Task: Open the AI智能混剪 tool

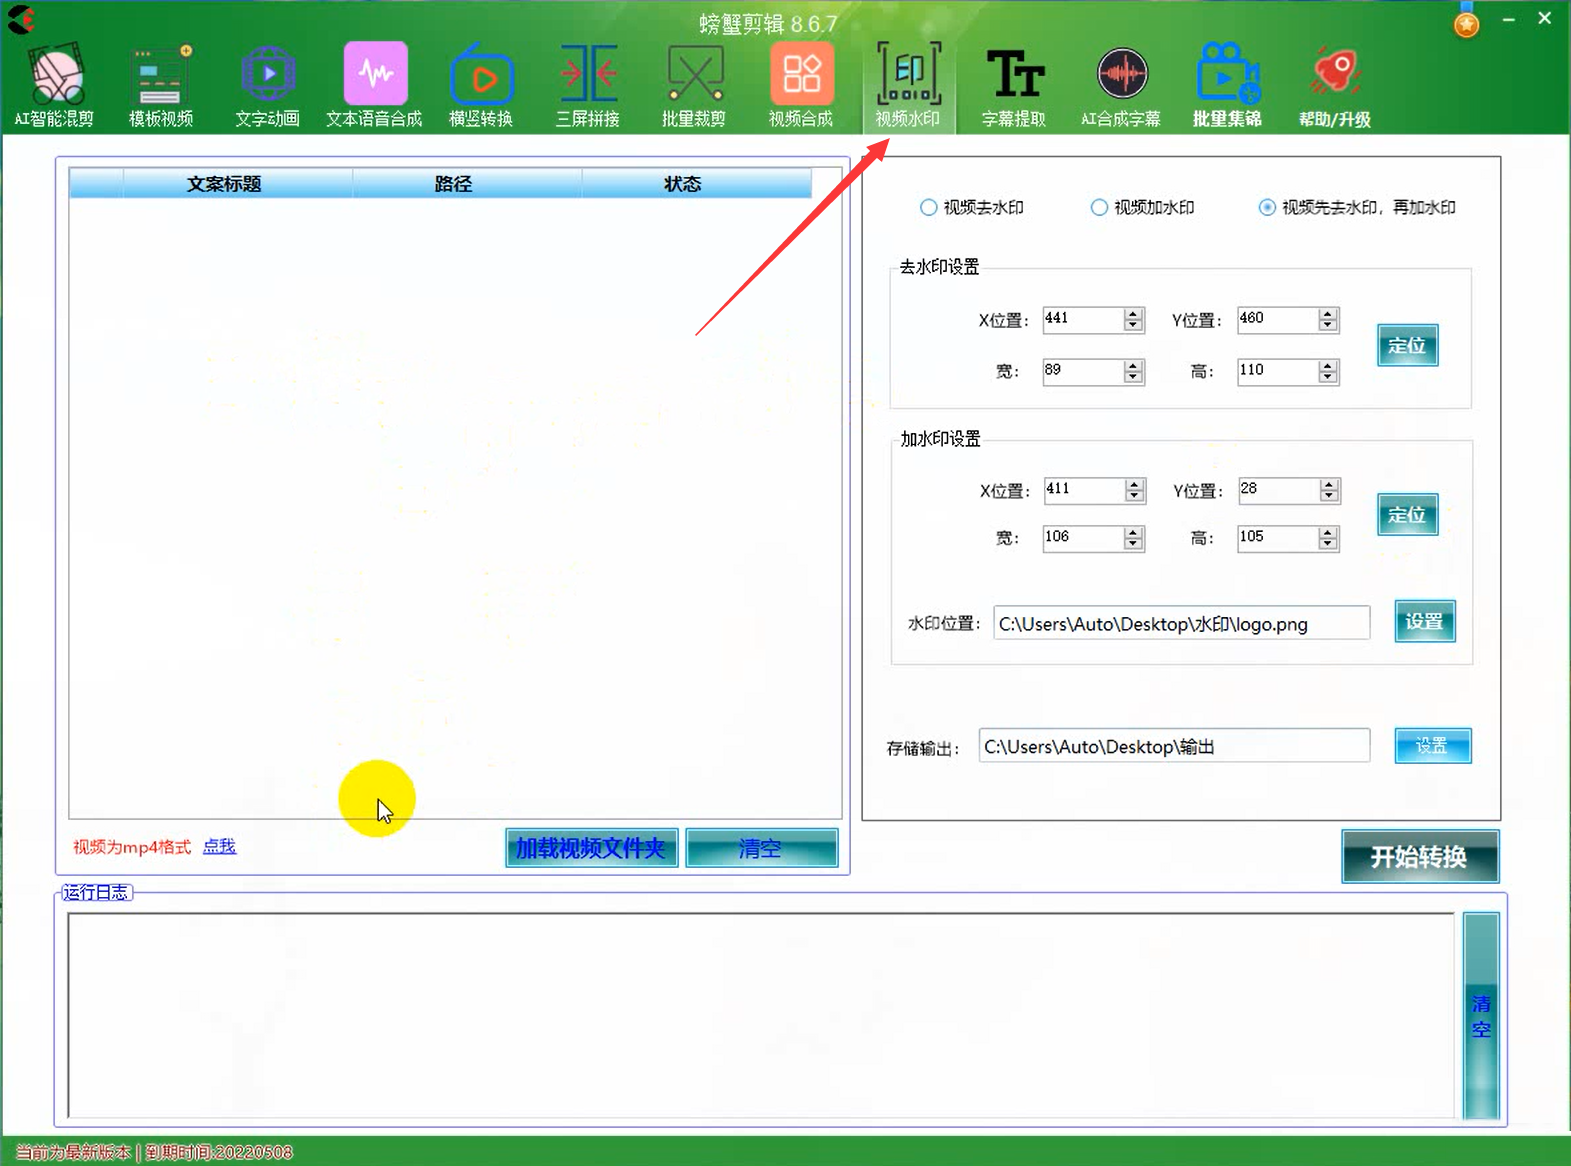Action: pos(55,86)
